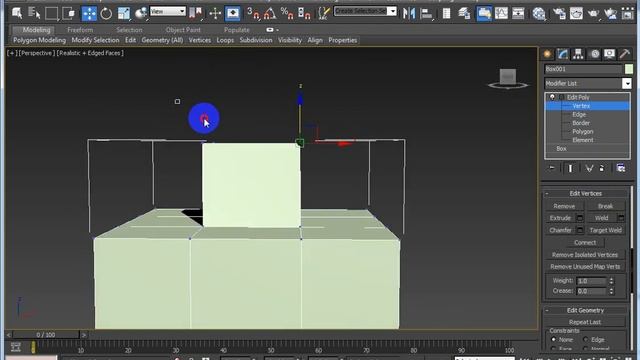Toggle Show End Result icon
This screenshot has height=360, width=640.
(570, 168)
